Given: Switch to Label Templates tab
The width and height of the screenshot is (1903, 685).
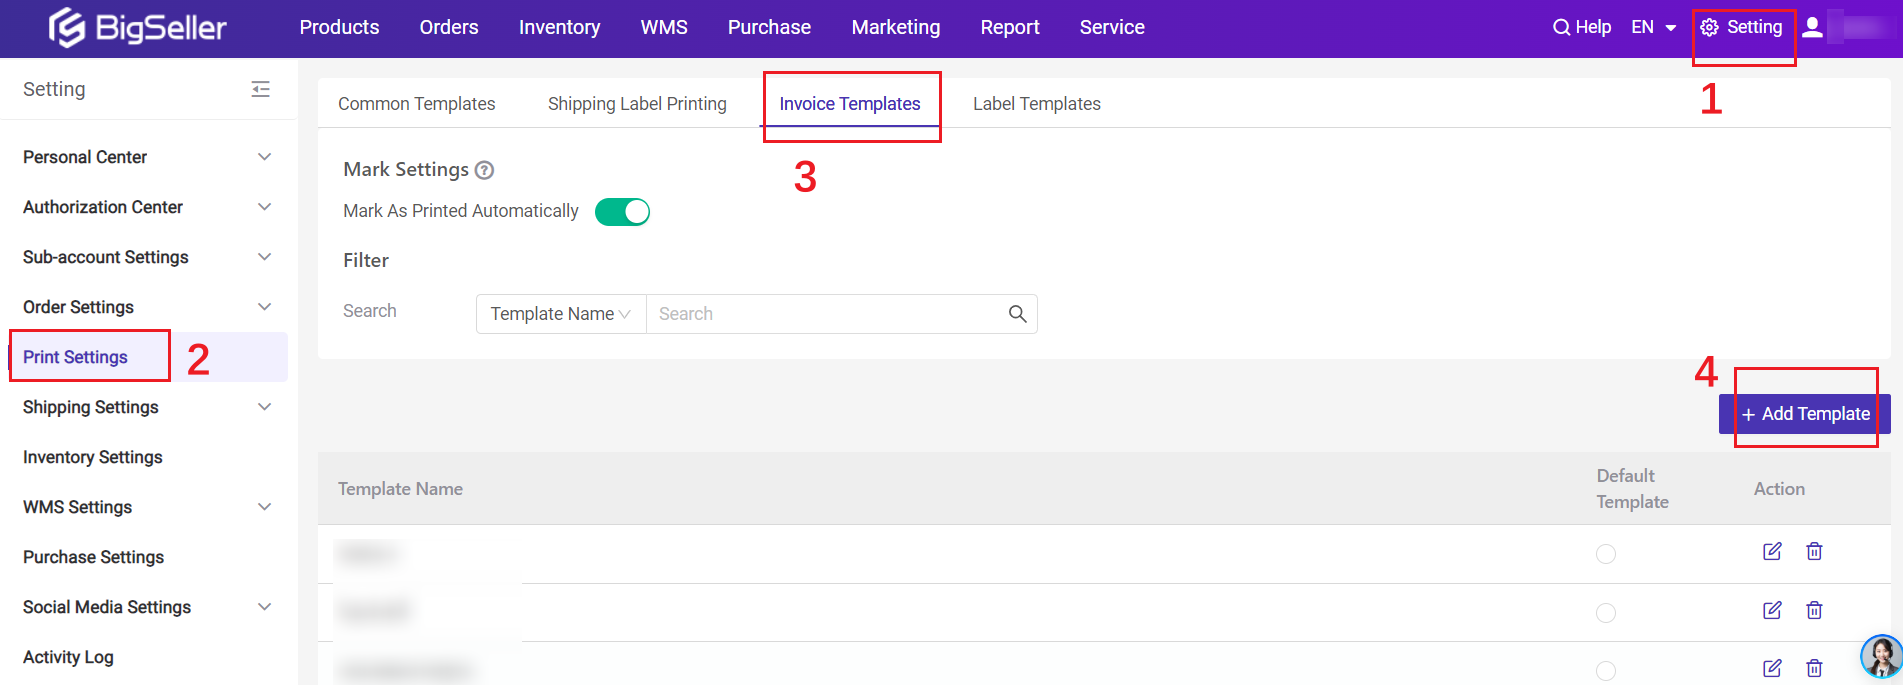Looking at the screenshot, I should (1037, 104).
